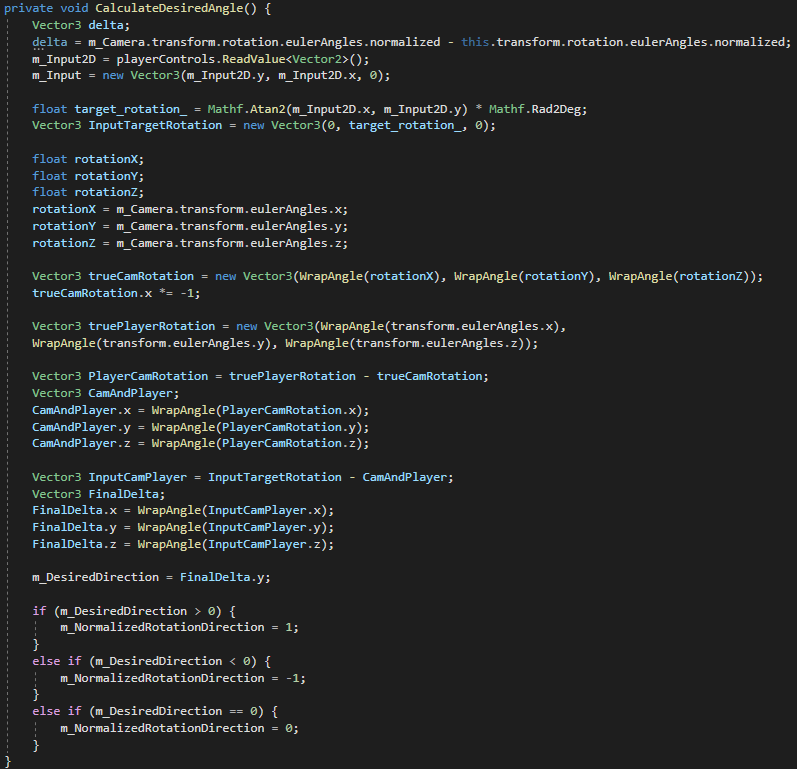Click 'm_NormalizedRotationDirection = 1;' line

pyautogui.click(x=179, y=628)
